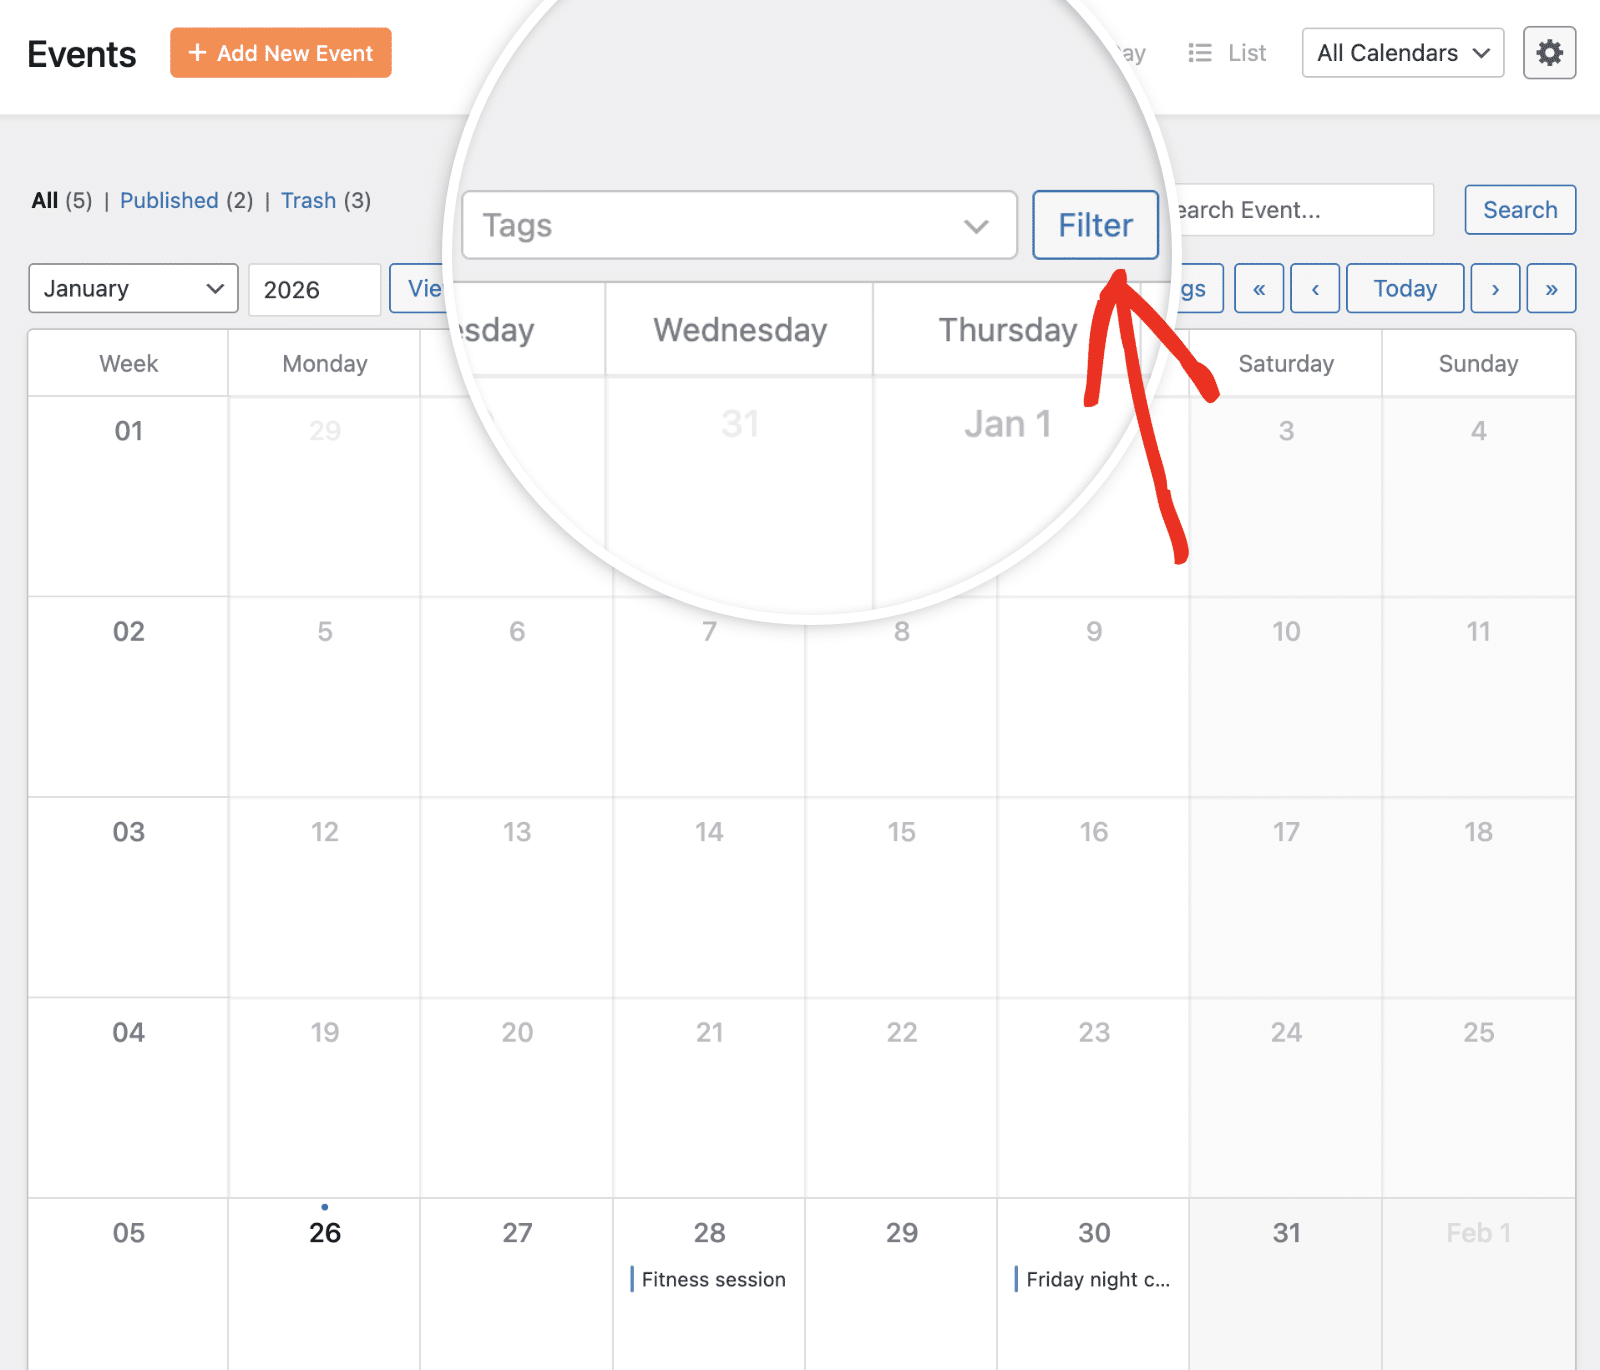The image size is (1600, 1370).
Task: Switch to List view
Action: coord(1228,53)
